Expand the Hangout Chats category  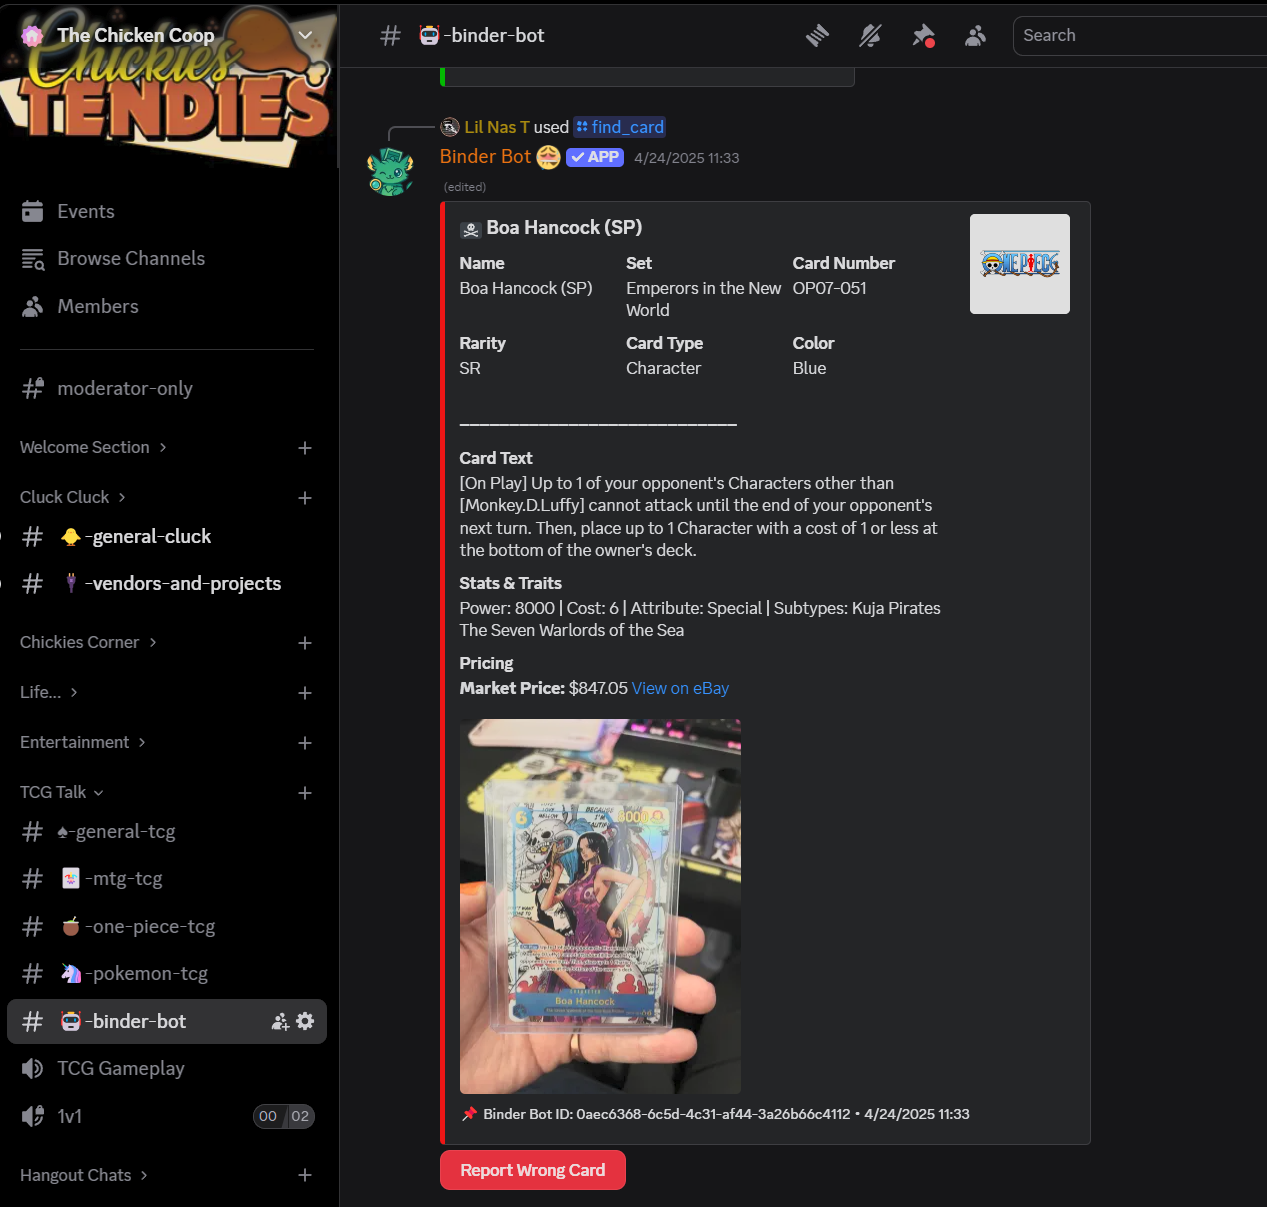coord(84,1175)
